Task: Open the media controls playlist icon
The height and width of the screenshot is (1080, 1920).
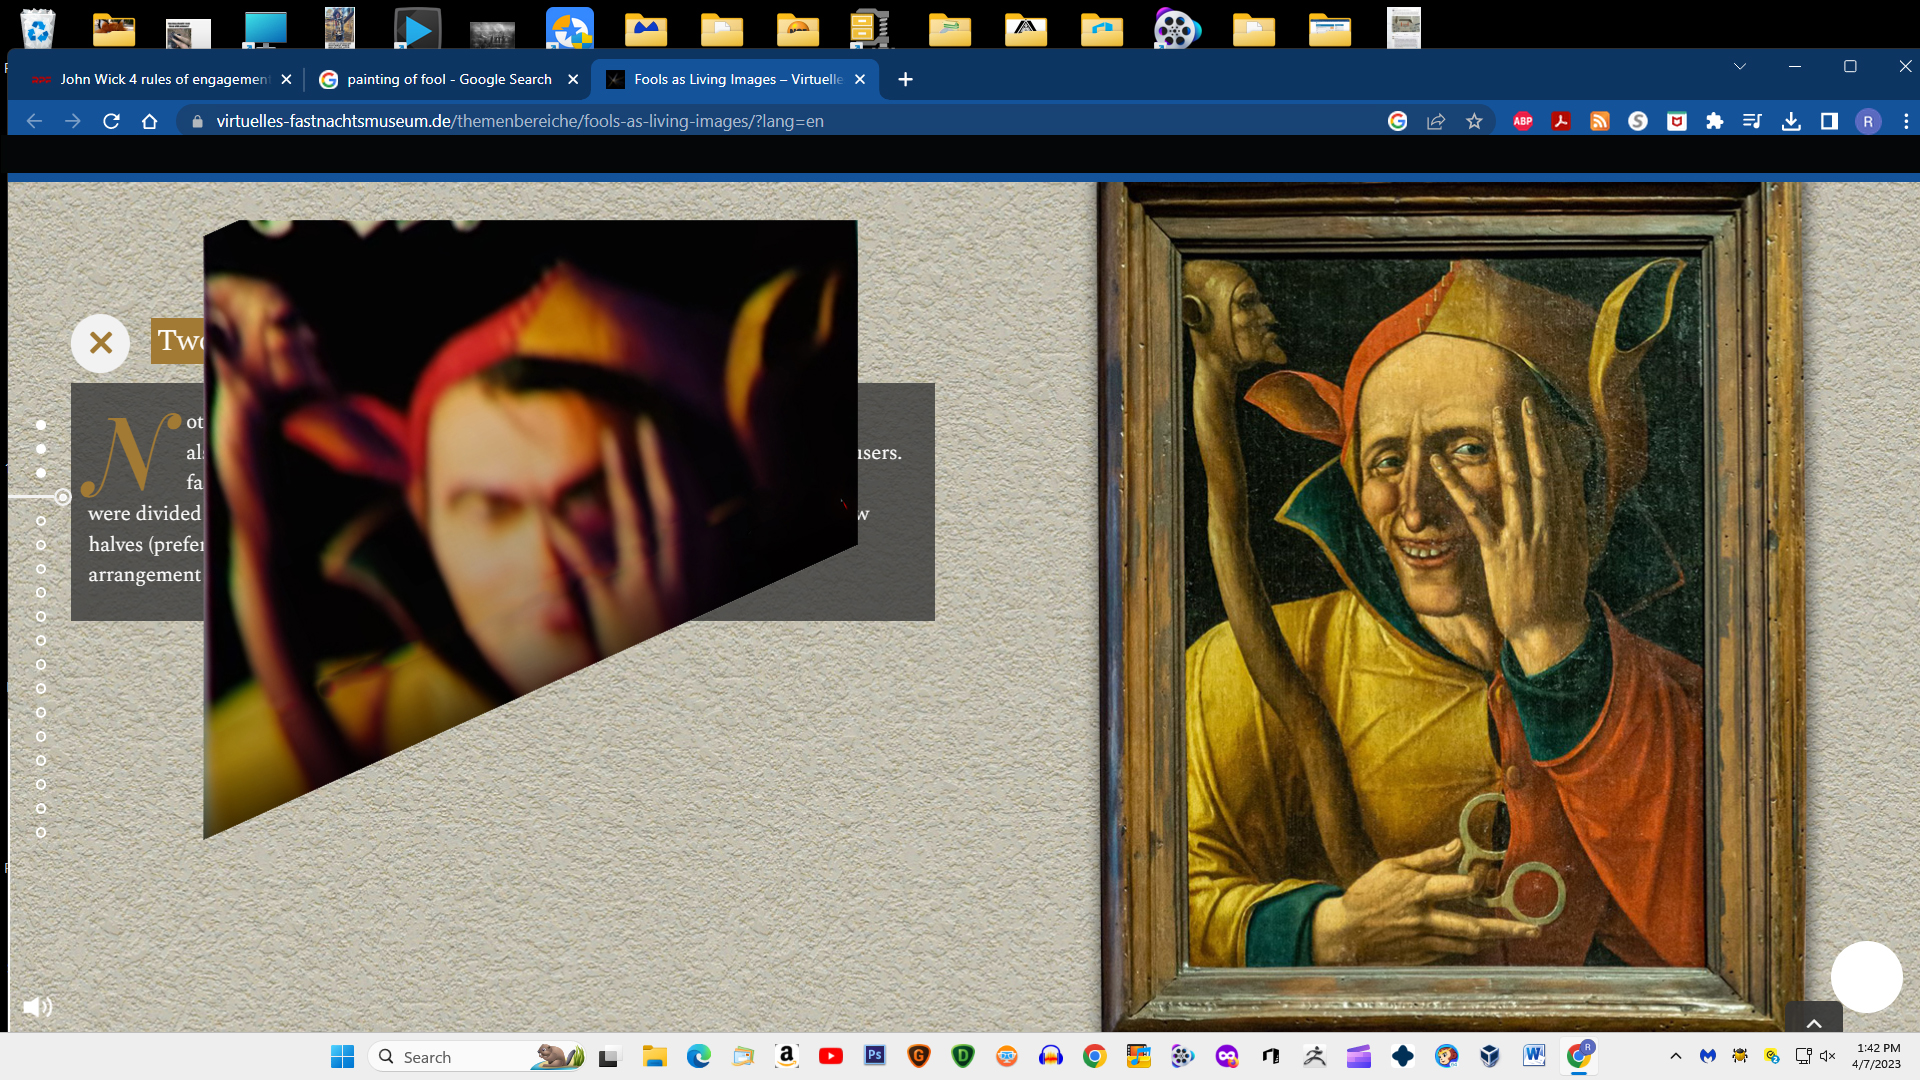Action: tap(1752, 121)
